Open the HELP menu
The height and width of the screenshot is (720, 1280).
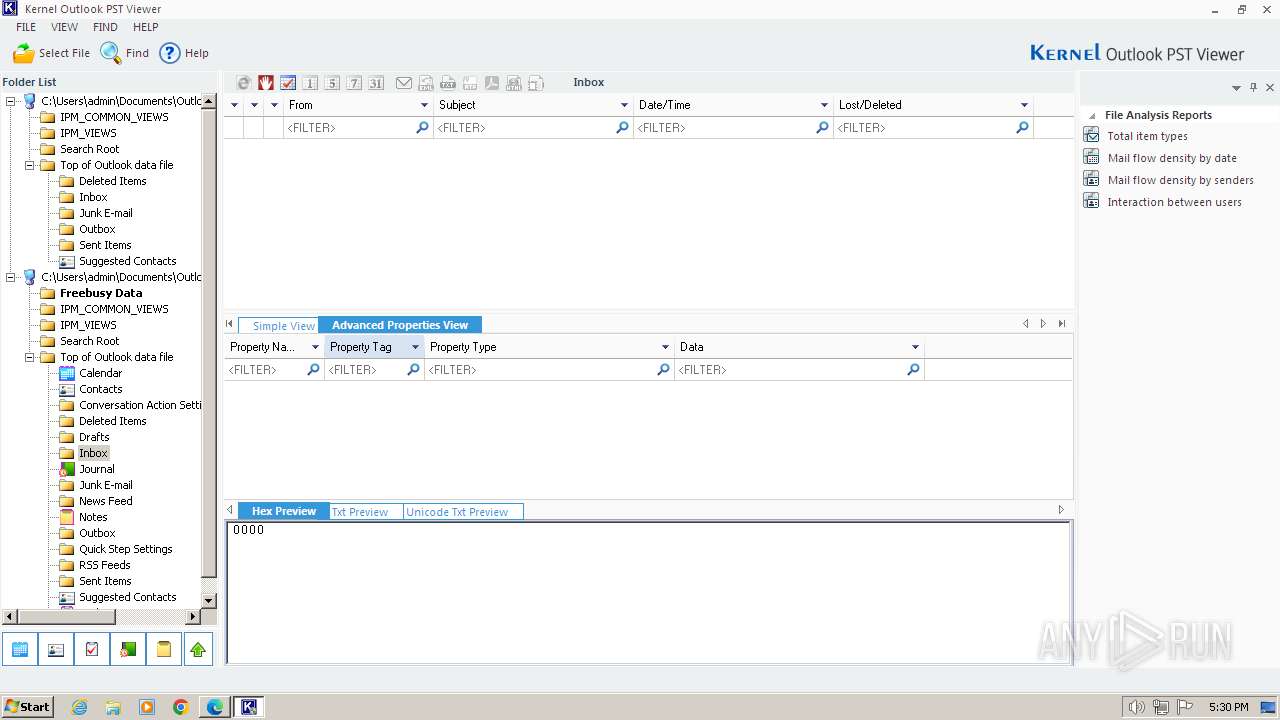coord(146,27)
